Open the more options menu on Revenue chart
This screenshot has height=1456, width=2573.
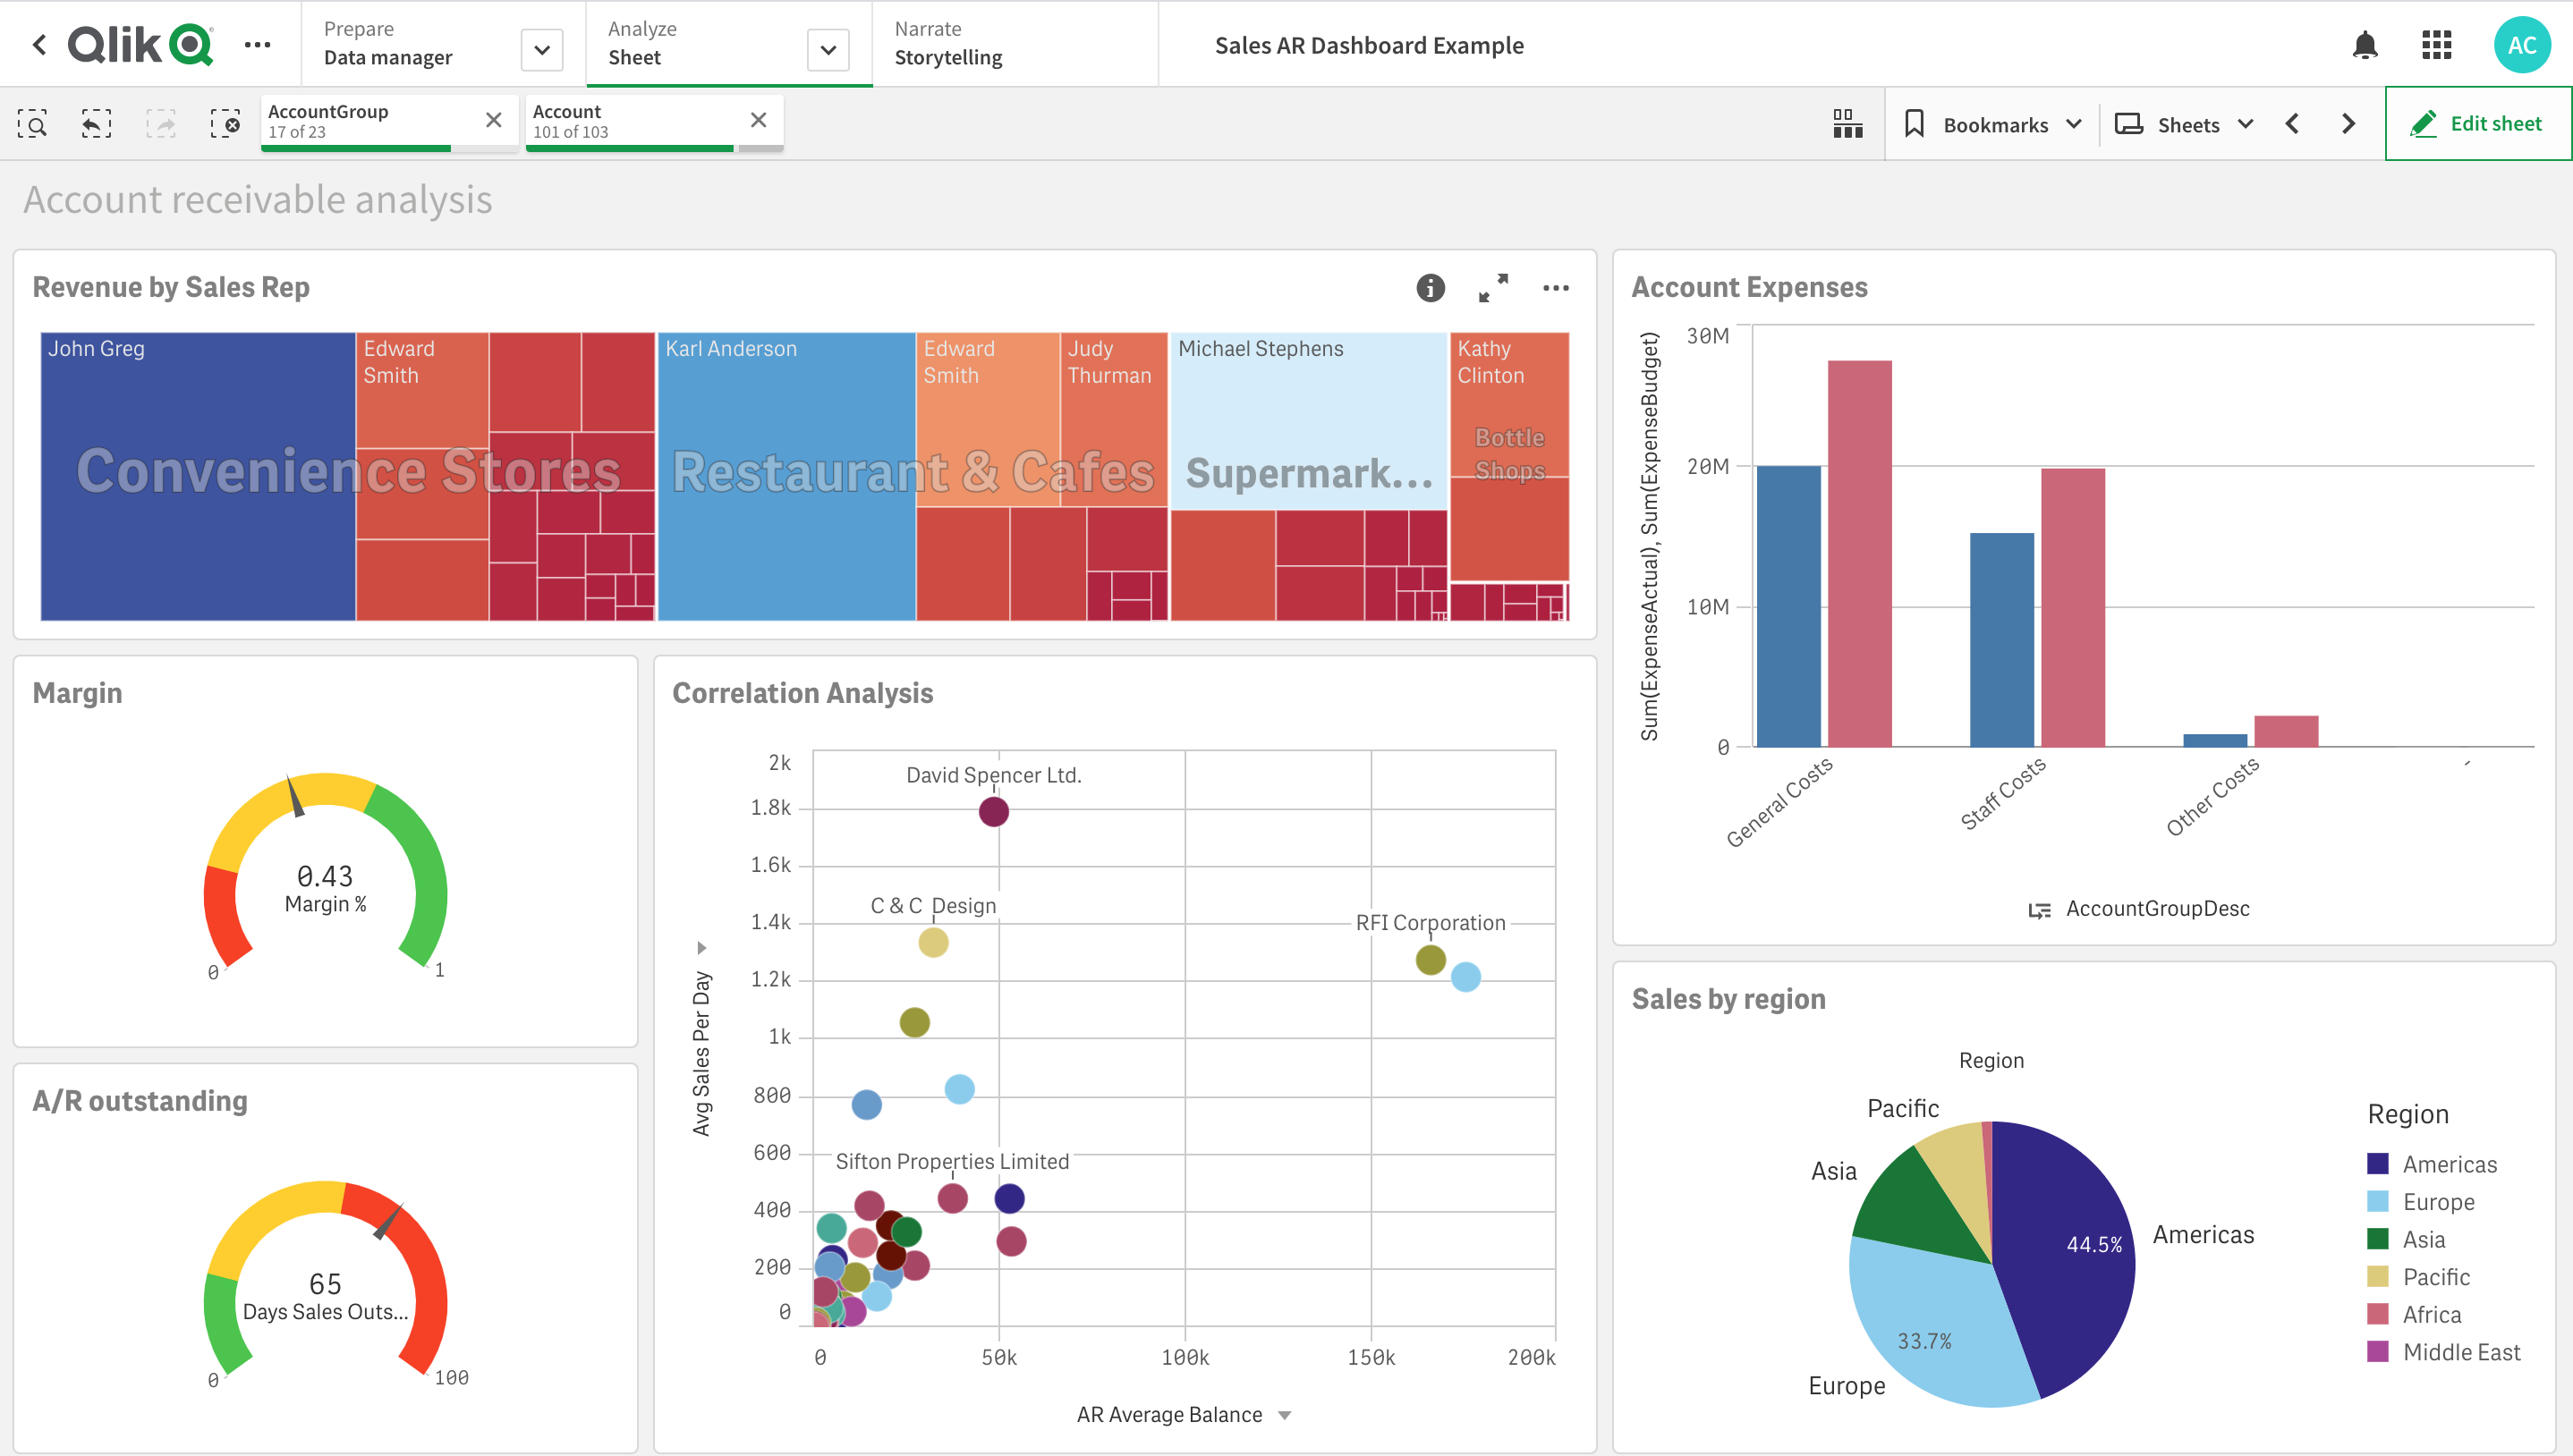(x=1557, y=288)
